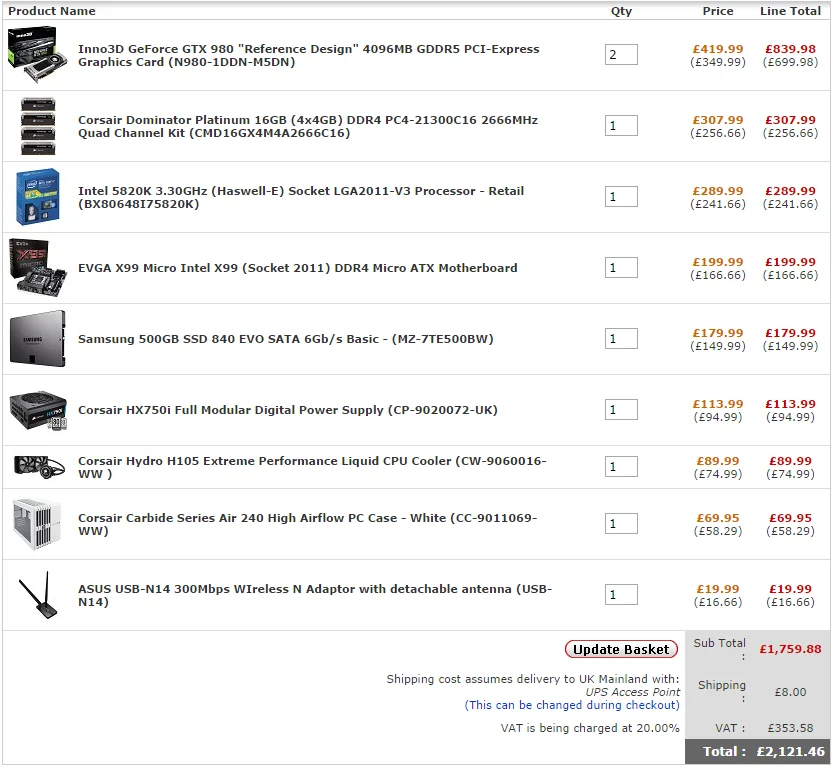Focus quantity field for Corsair Carbide Air 240
The width and height of the screenshot is (836, 768).
click(x=621, y=523)
